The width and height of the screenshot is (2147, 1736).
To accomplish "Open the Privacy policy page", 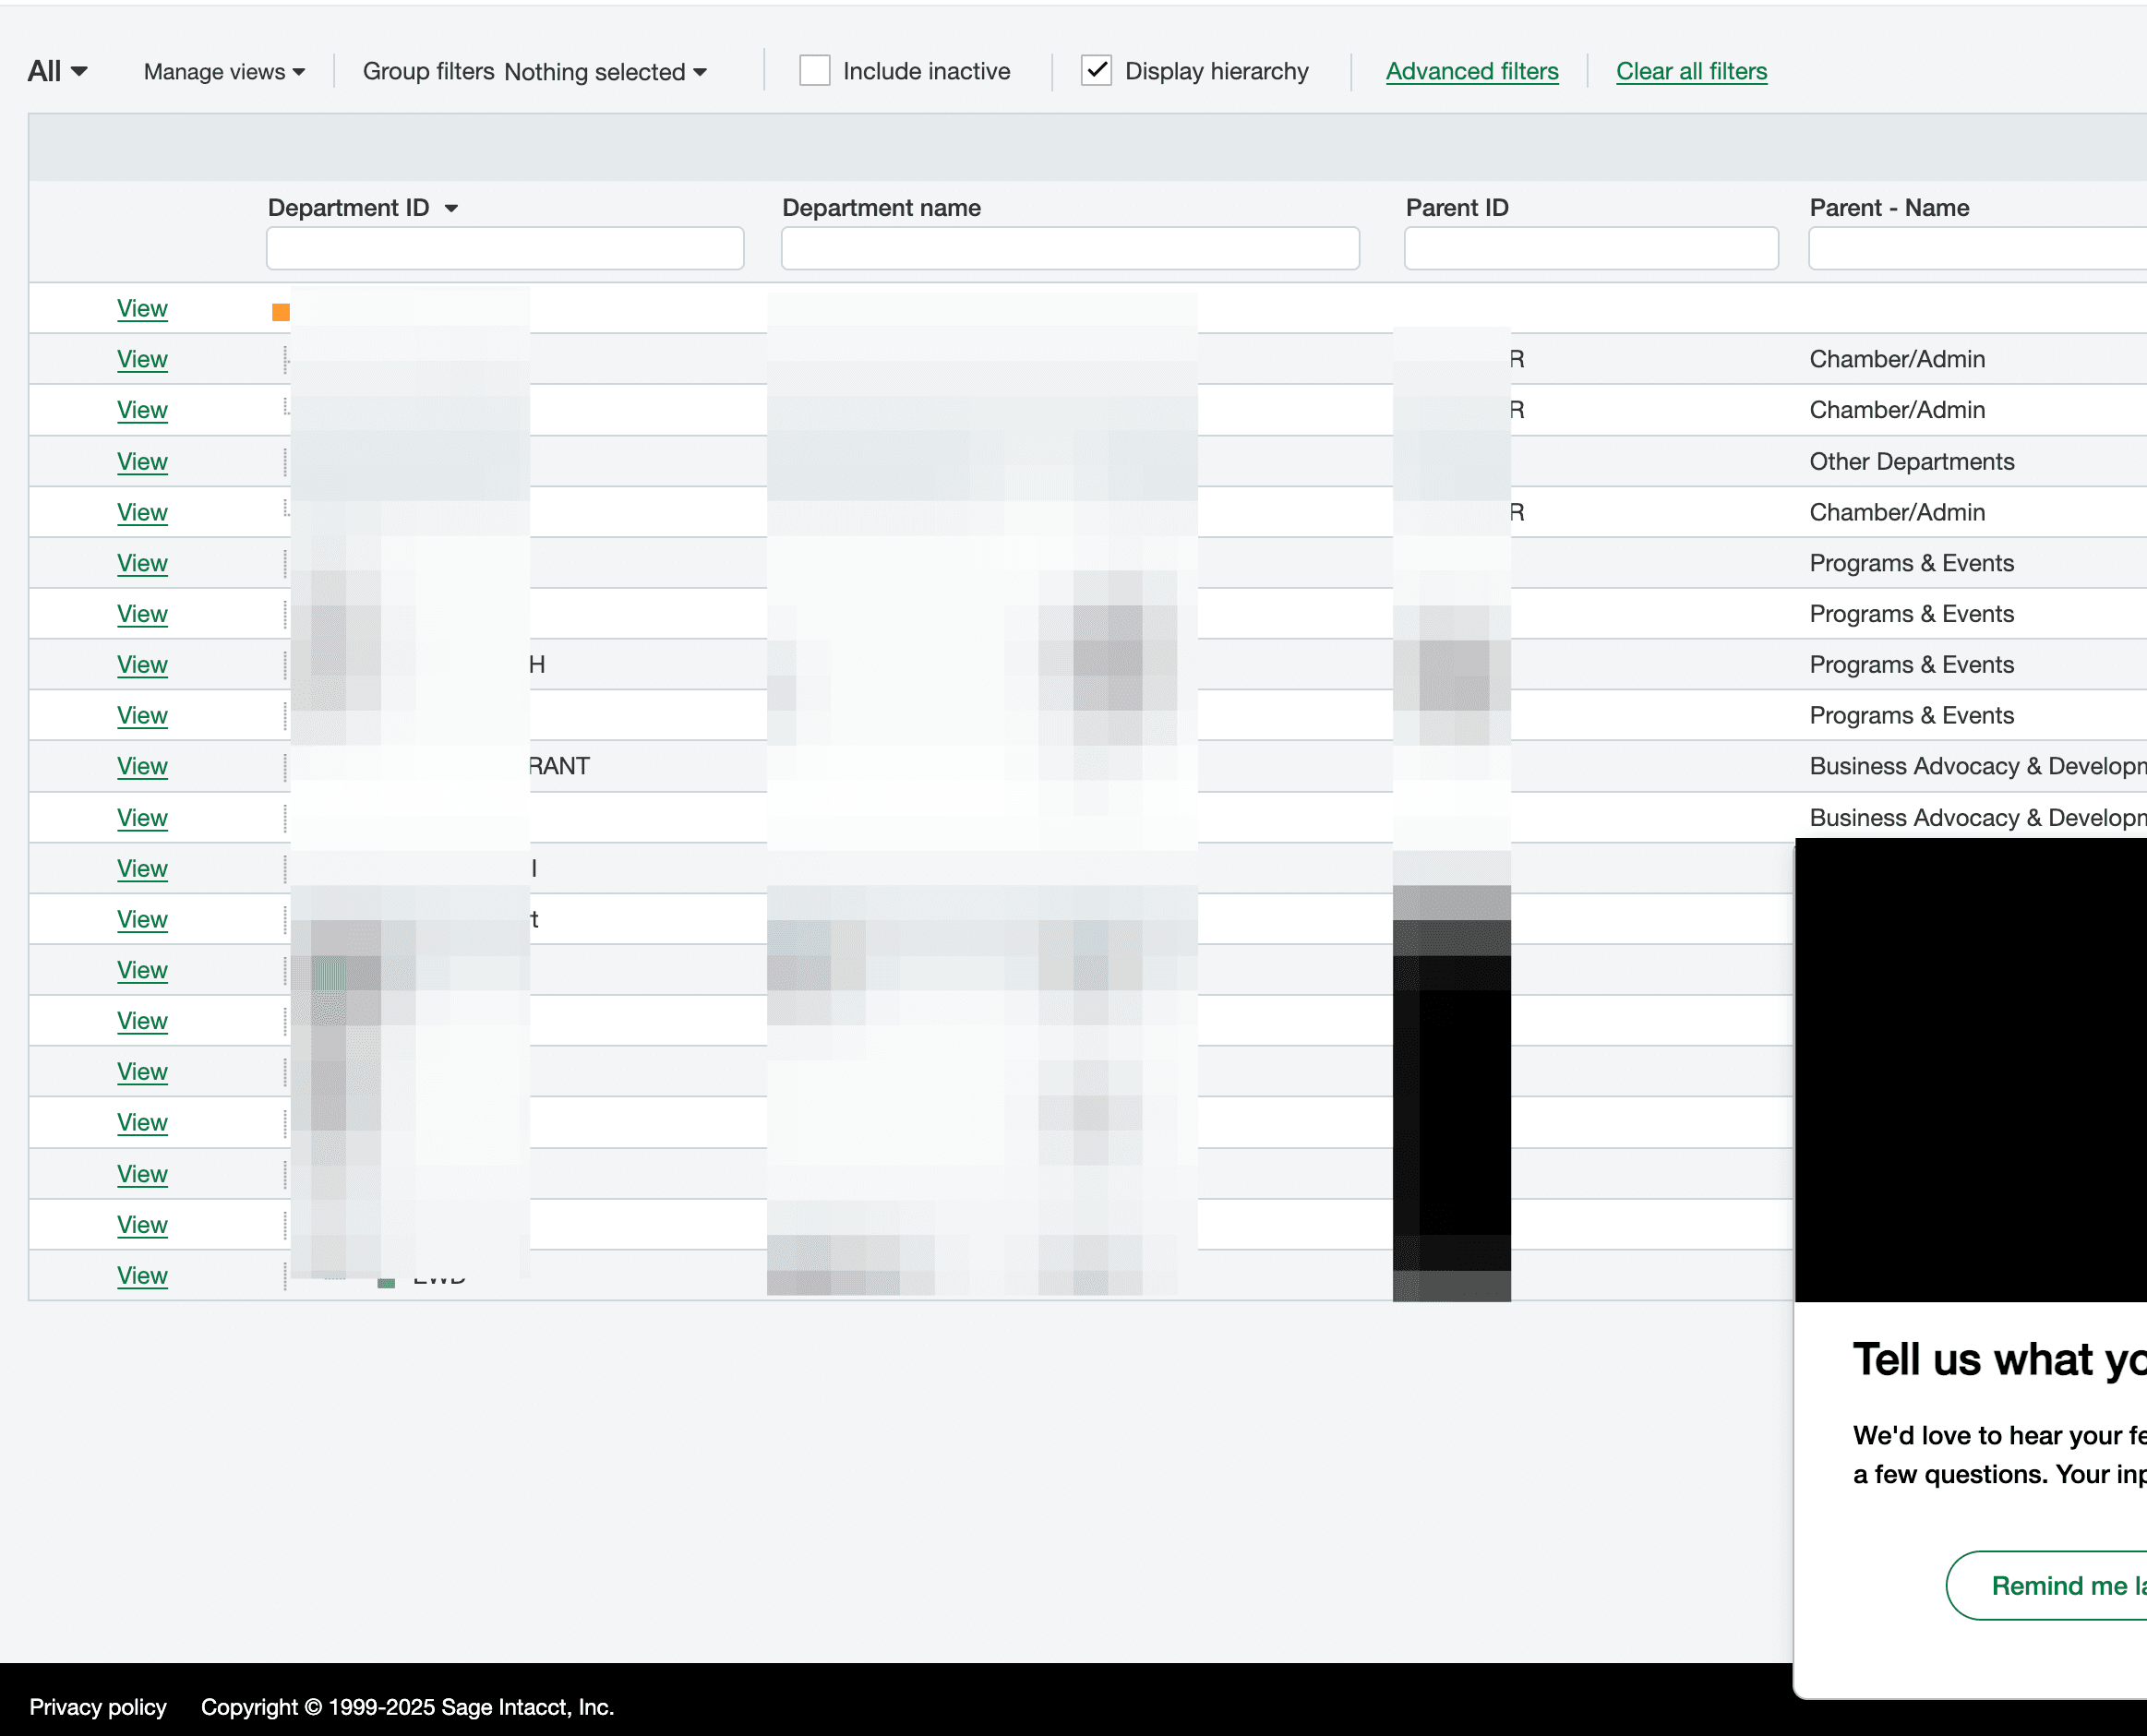I will [98, 1707].
